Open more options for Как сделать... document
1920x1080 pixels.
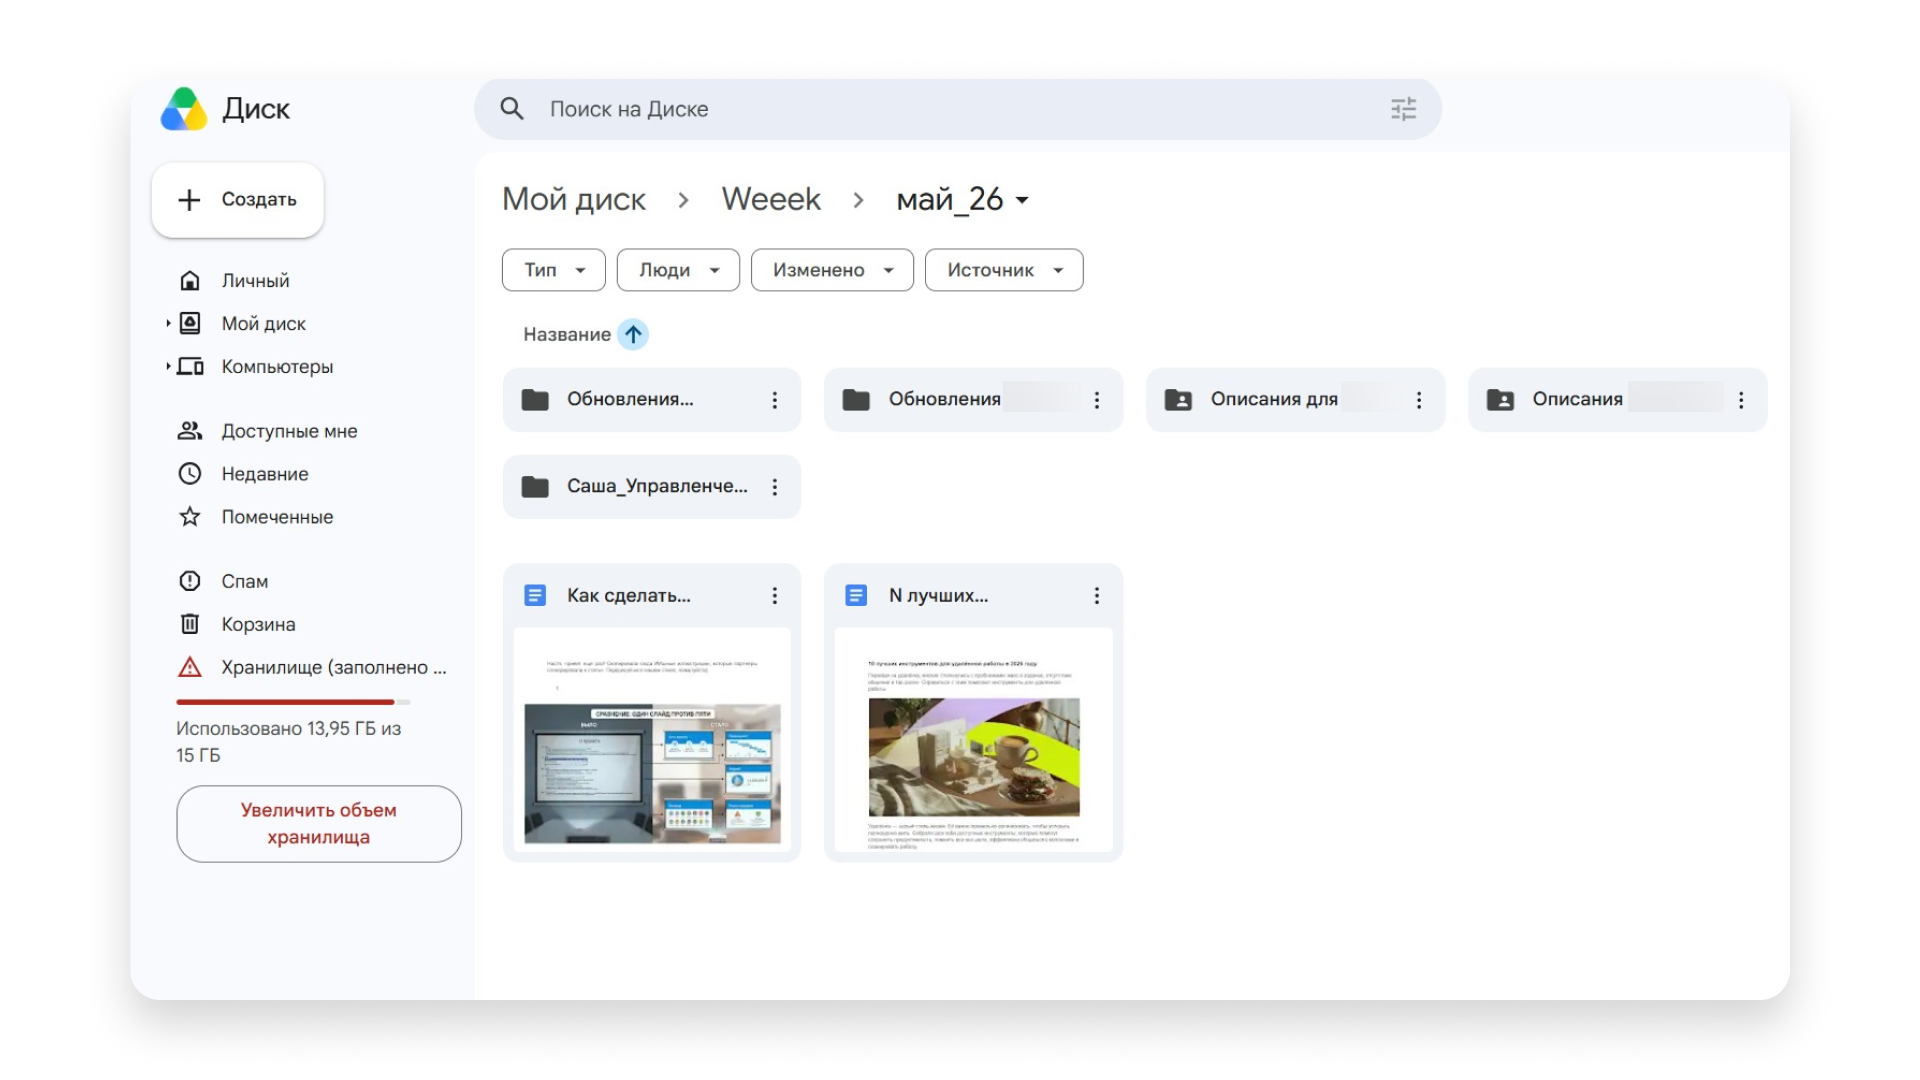[x=774, y=596]
